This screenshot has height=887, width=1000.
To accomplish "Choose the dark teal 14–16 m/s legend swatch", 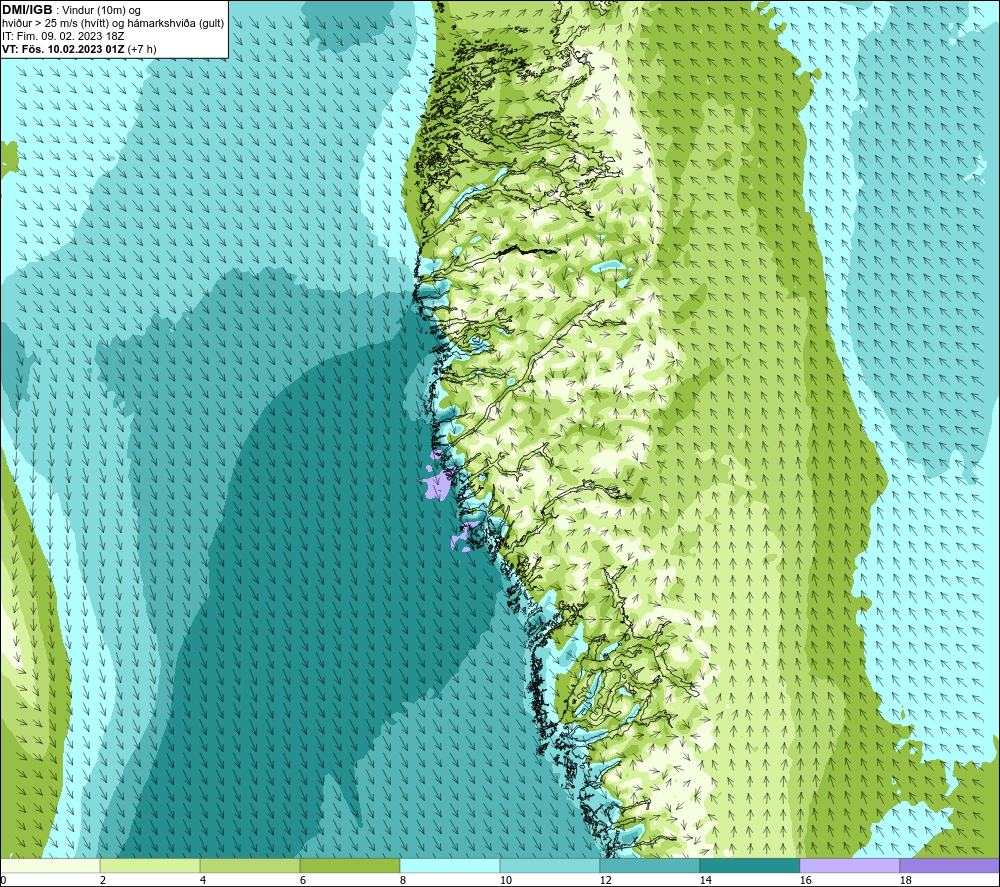I will [x=749, y=866].
